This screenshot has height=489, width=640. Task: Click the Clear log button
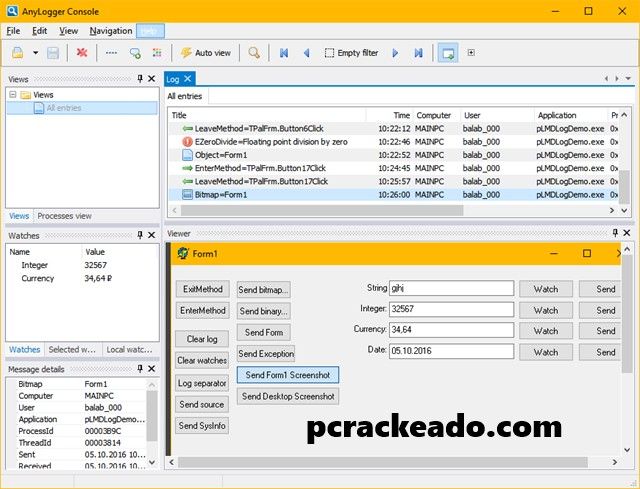pos(202,339)
